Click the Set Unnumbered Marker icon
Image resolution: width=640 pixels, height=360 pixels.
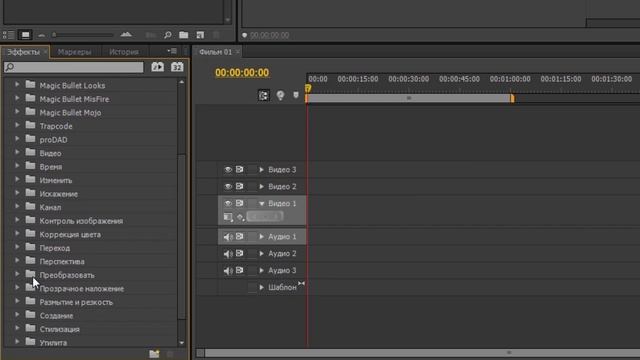point(296,96)
